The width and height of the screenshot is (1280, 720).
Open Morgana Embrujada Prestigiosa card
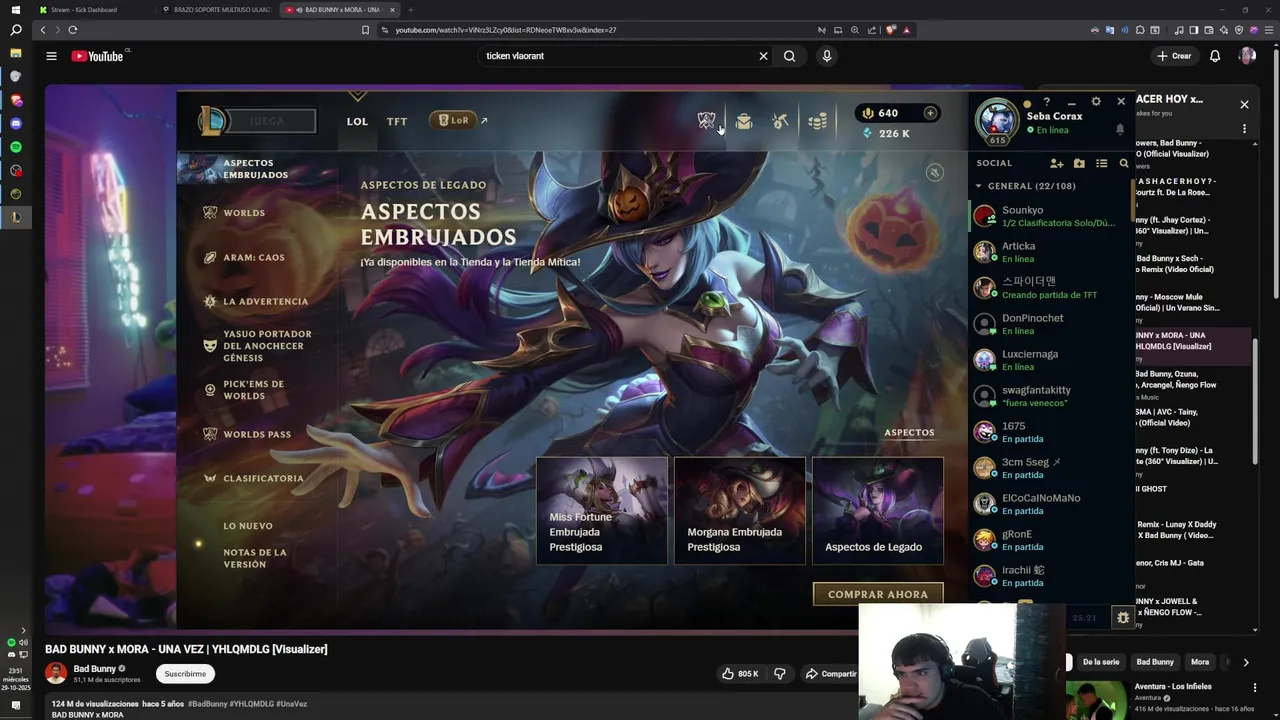point(740,511)
